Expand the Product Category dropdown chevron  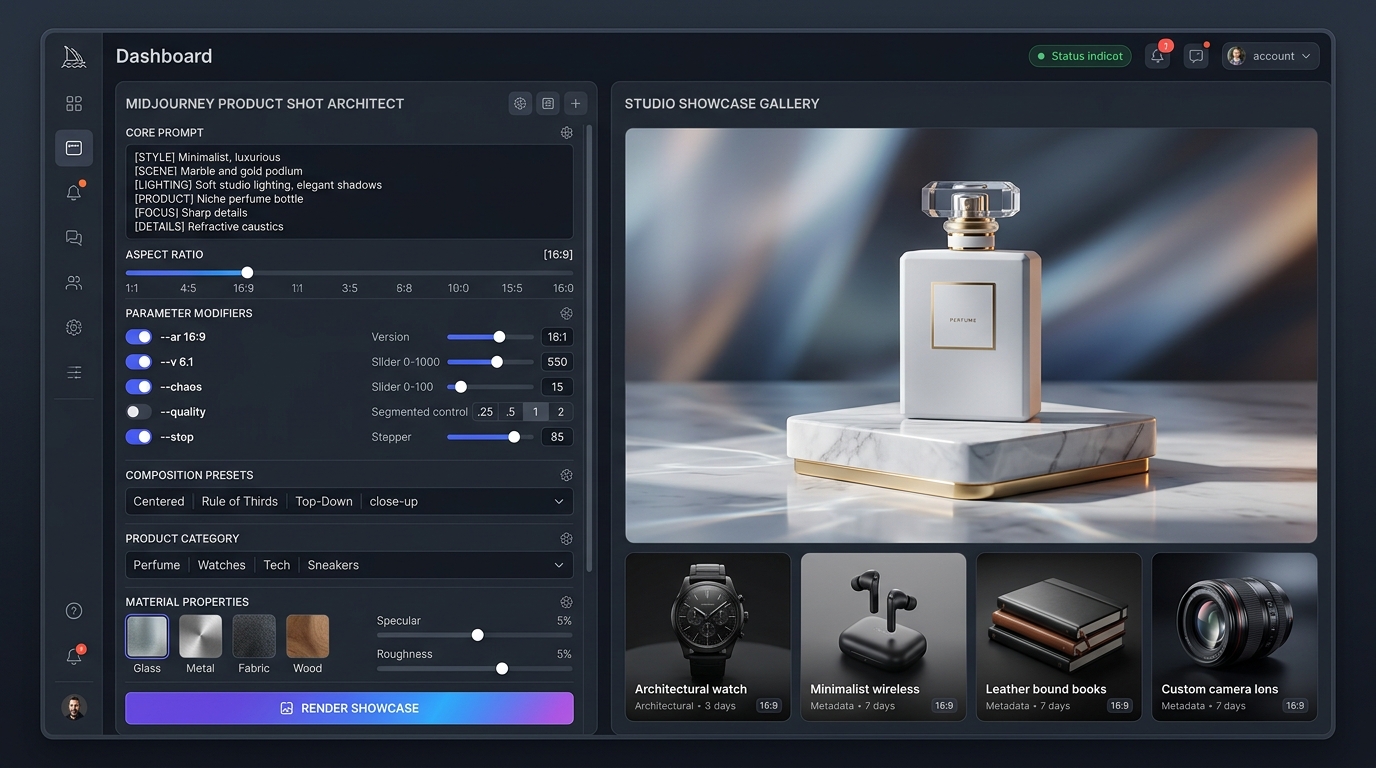click(x=559, y=565)
